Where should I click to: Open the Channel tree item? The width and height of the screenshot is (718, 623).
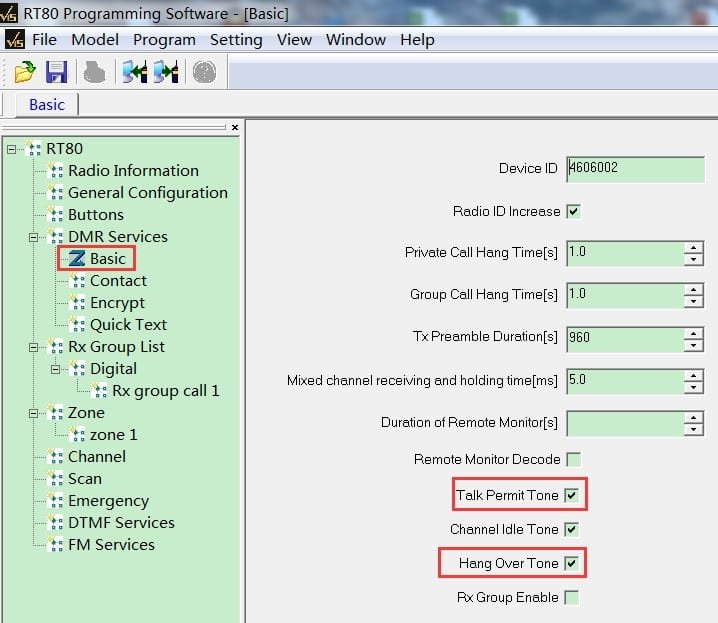point(97,456)
